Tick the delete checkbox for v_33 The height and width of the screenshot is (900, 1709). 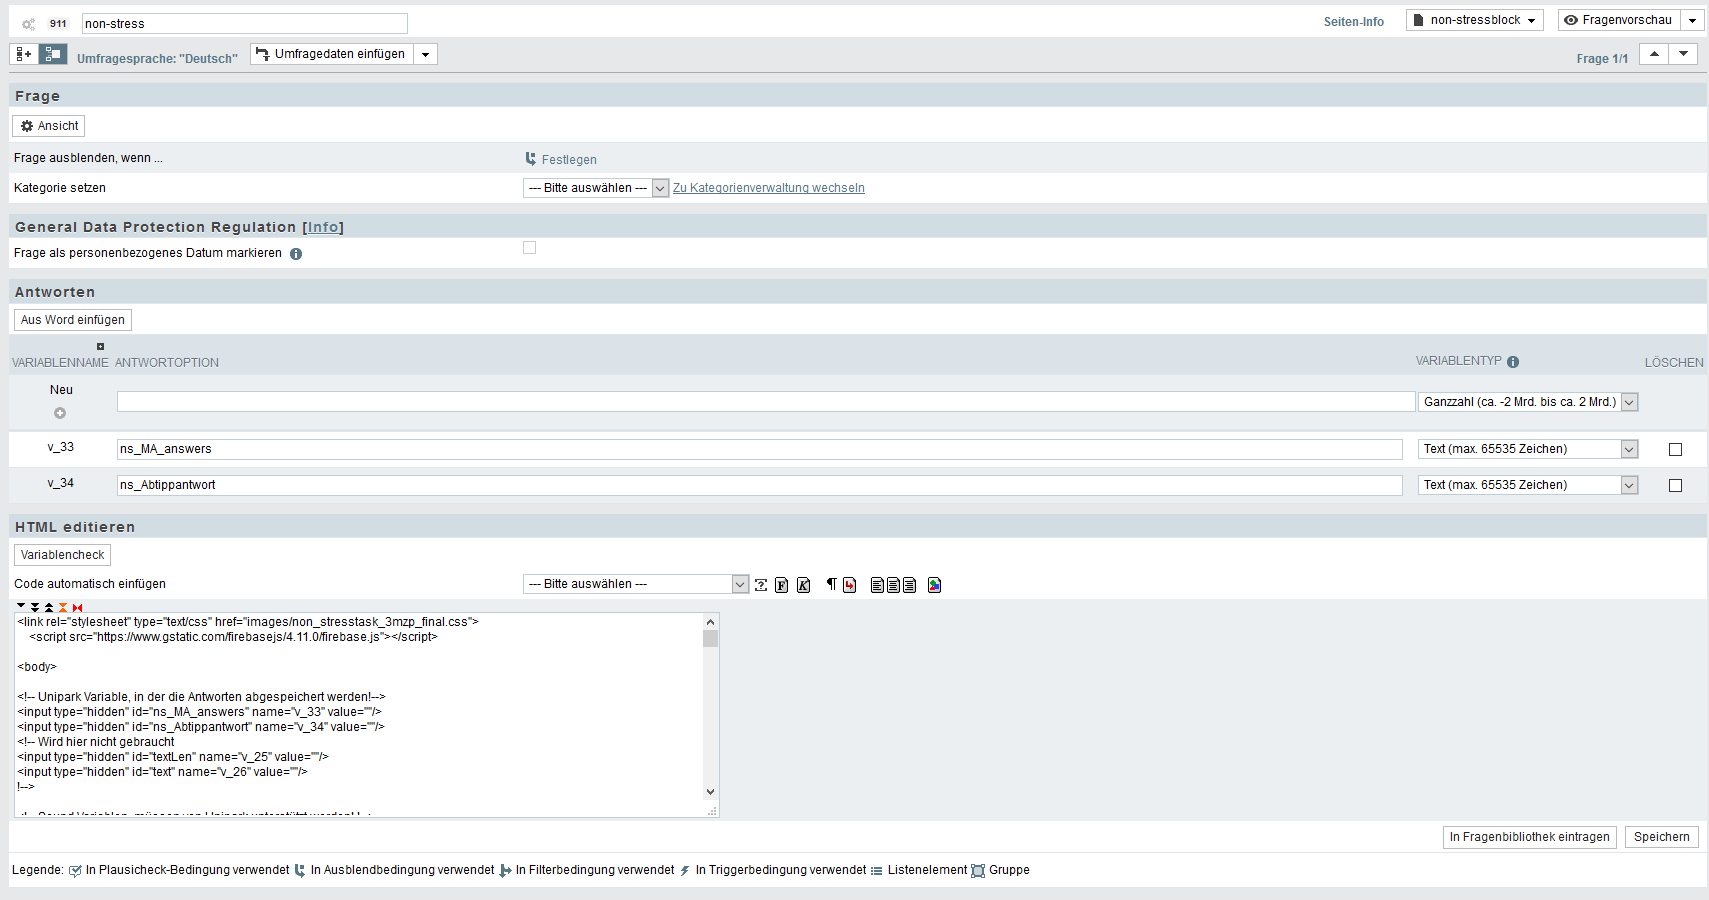(x=1676, y=450)
